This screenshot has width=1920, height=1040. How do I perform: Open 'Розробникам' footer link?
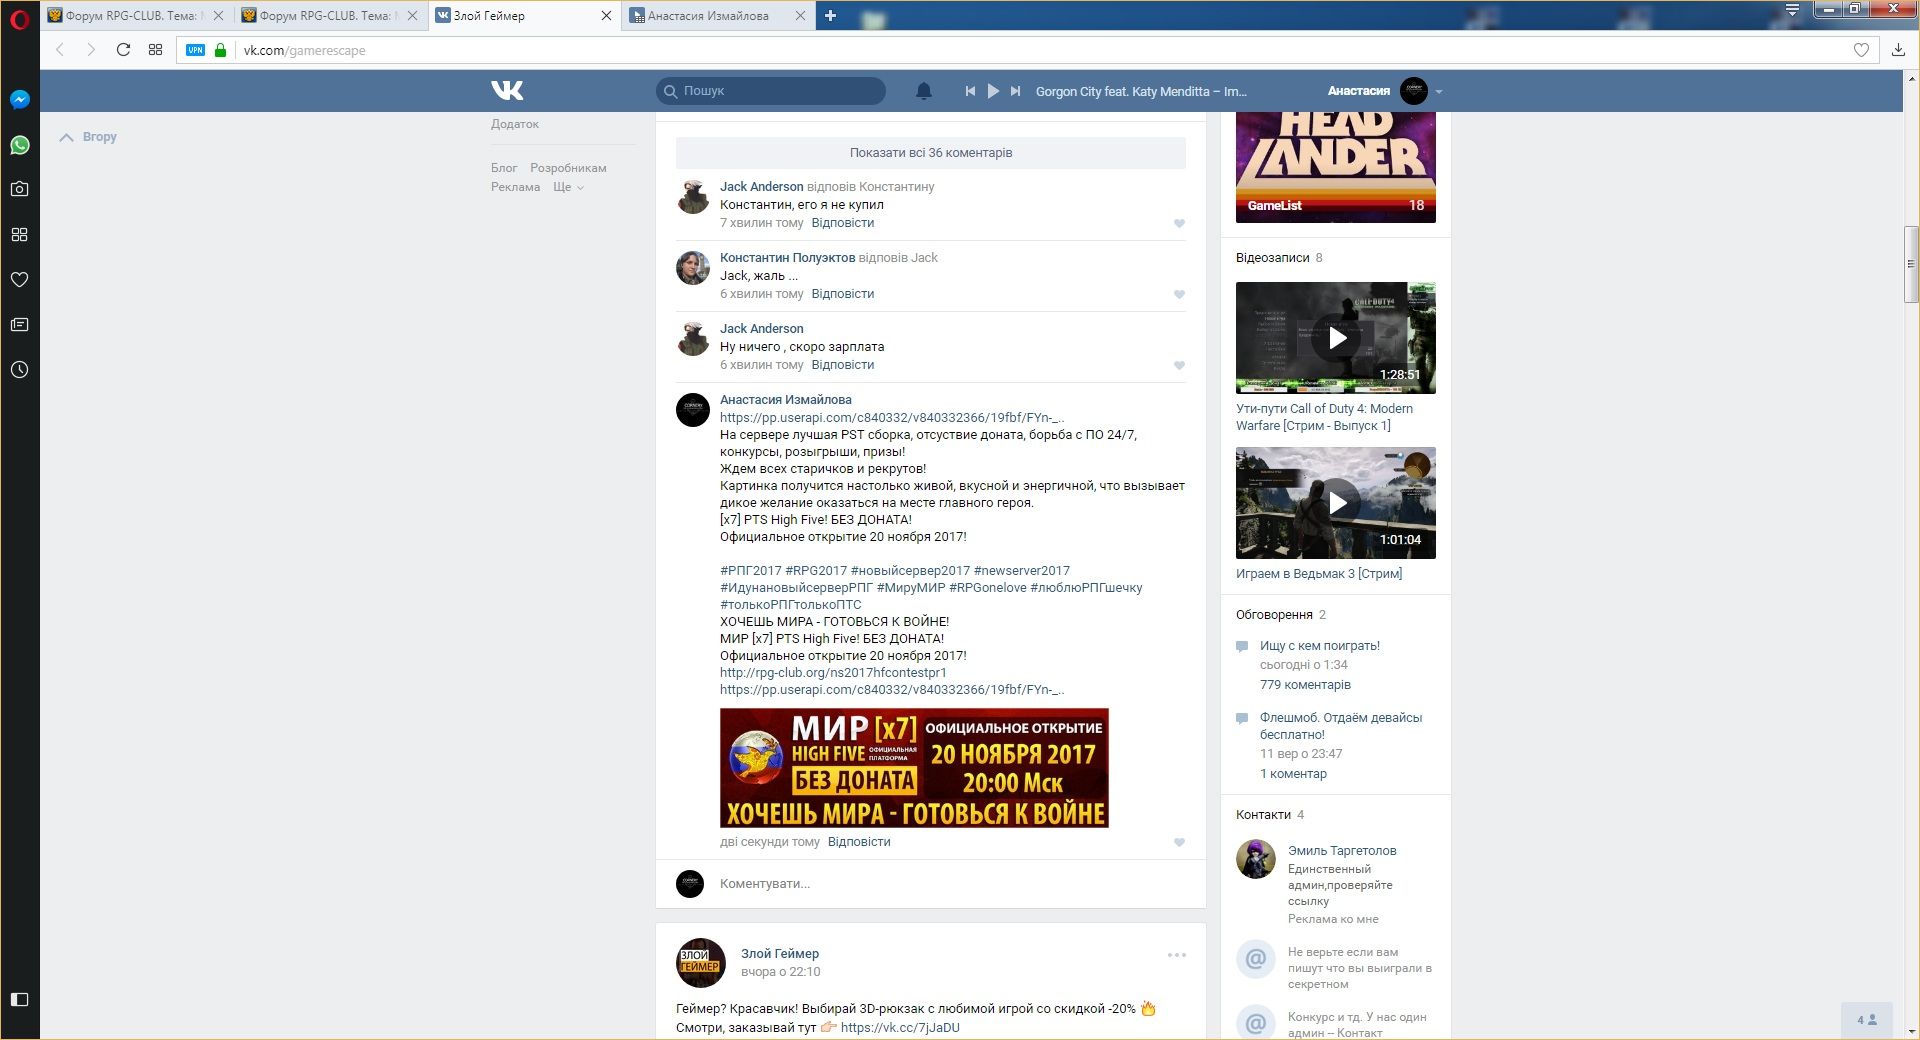click(x=568, y=168)
